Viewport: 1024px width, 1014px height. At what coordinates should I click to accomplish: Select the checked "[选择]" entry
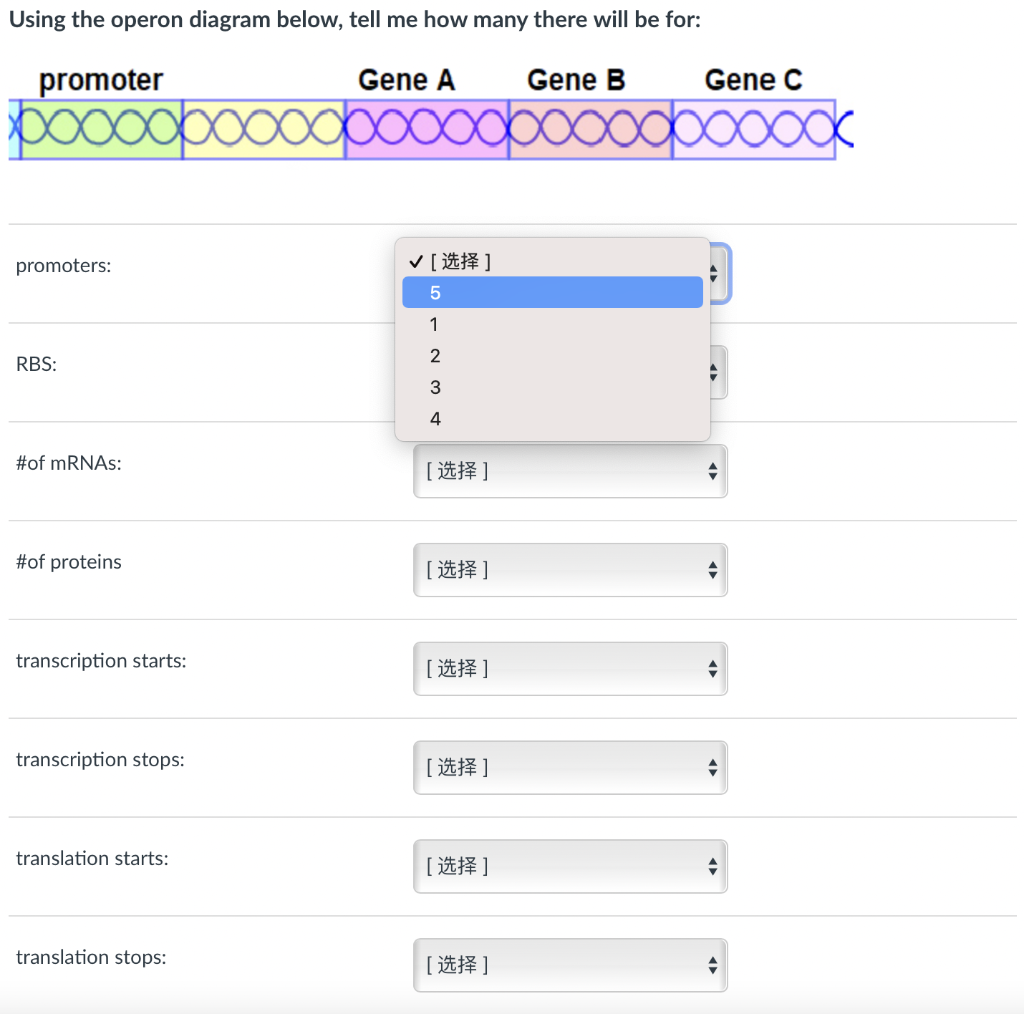tap(460, 261)
